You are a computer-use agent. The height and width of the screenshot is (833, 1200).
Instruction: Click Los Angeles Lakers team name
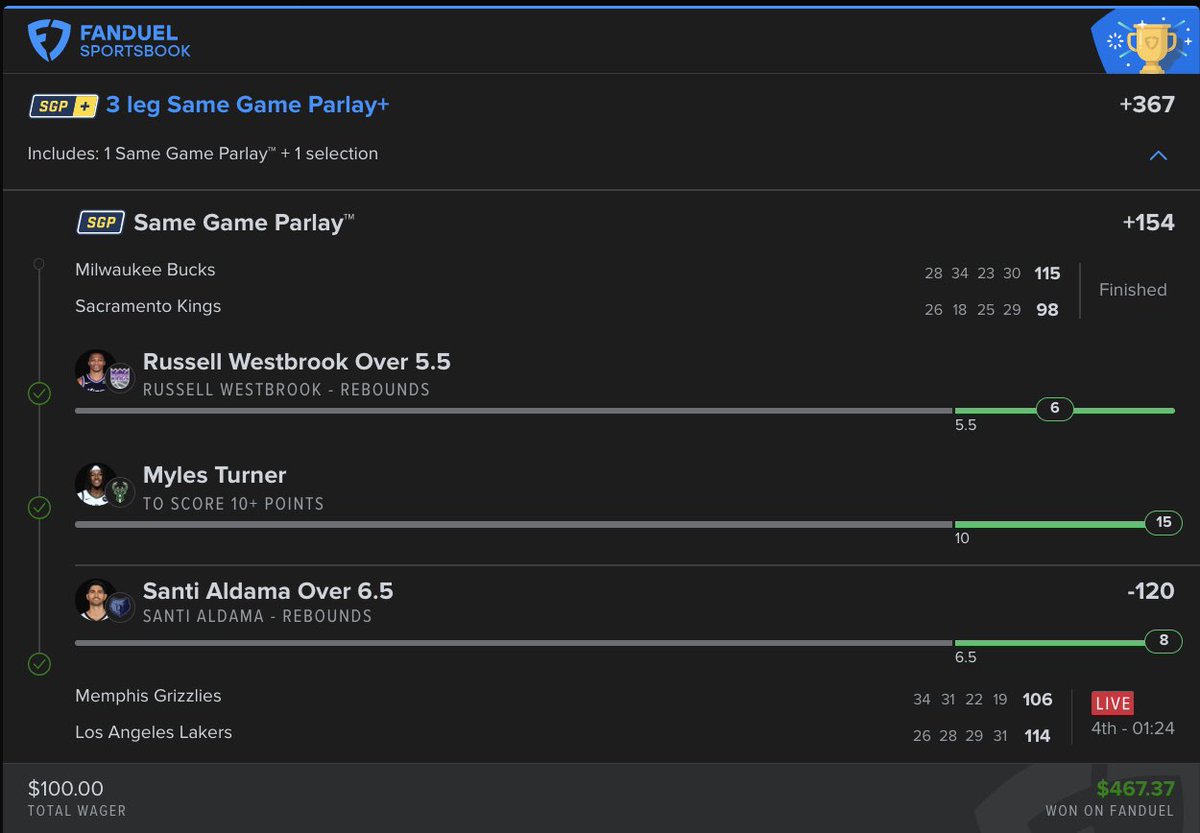coord(153,732)
